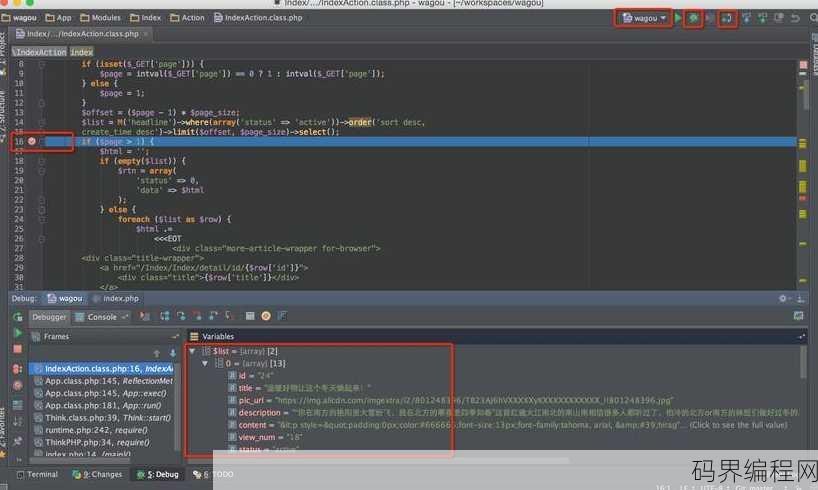This screenshot has height=490, width=818.
Task: Open the wagou run configuration dropdown
Action: [x=644, y=18]
